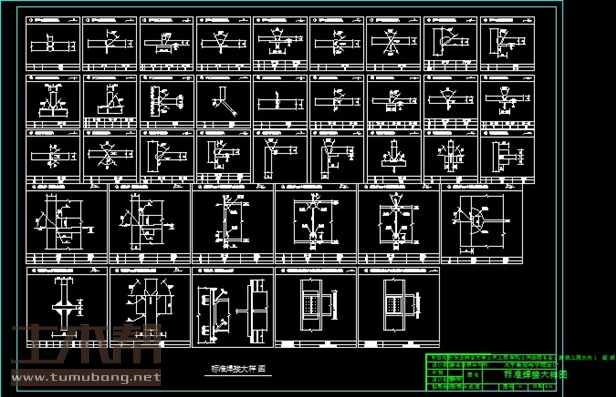Click the plain plate butt detail in the second row
Image resolution: width=616 pixels, height=397 pixels.
tap(280, 102)
